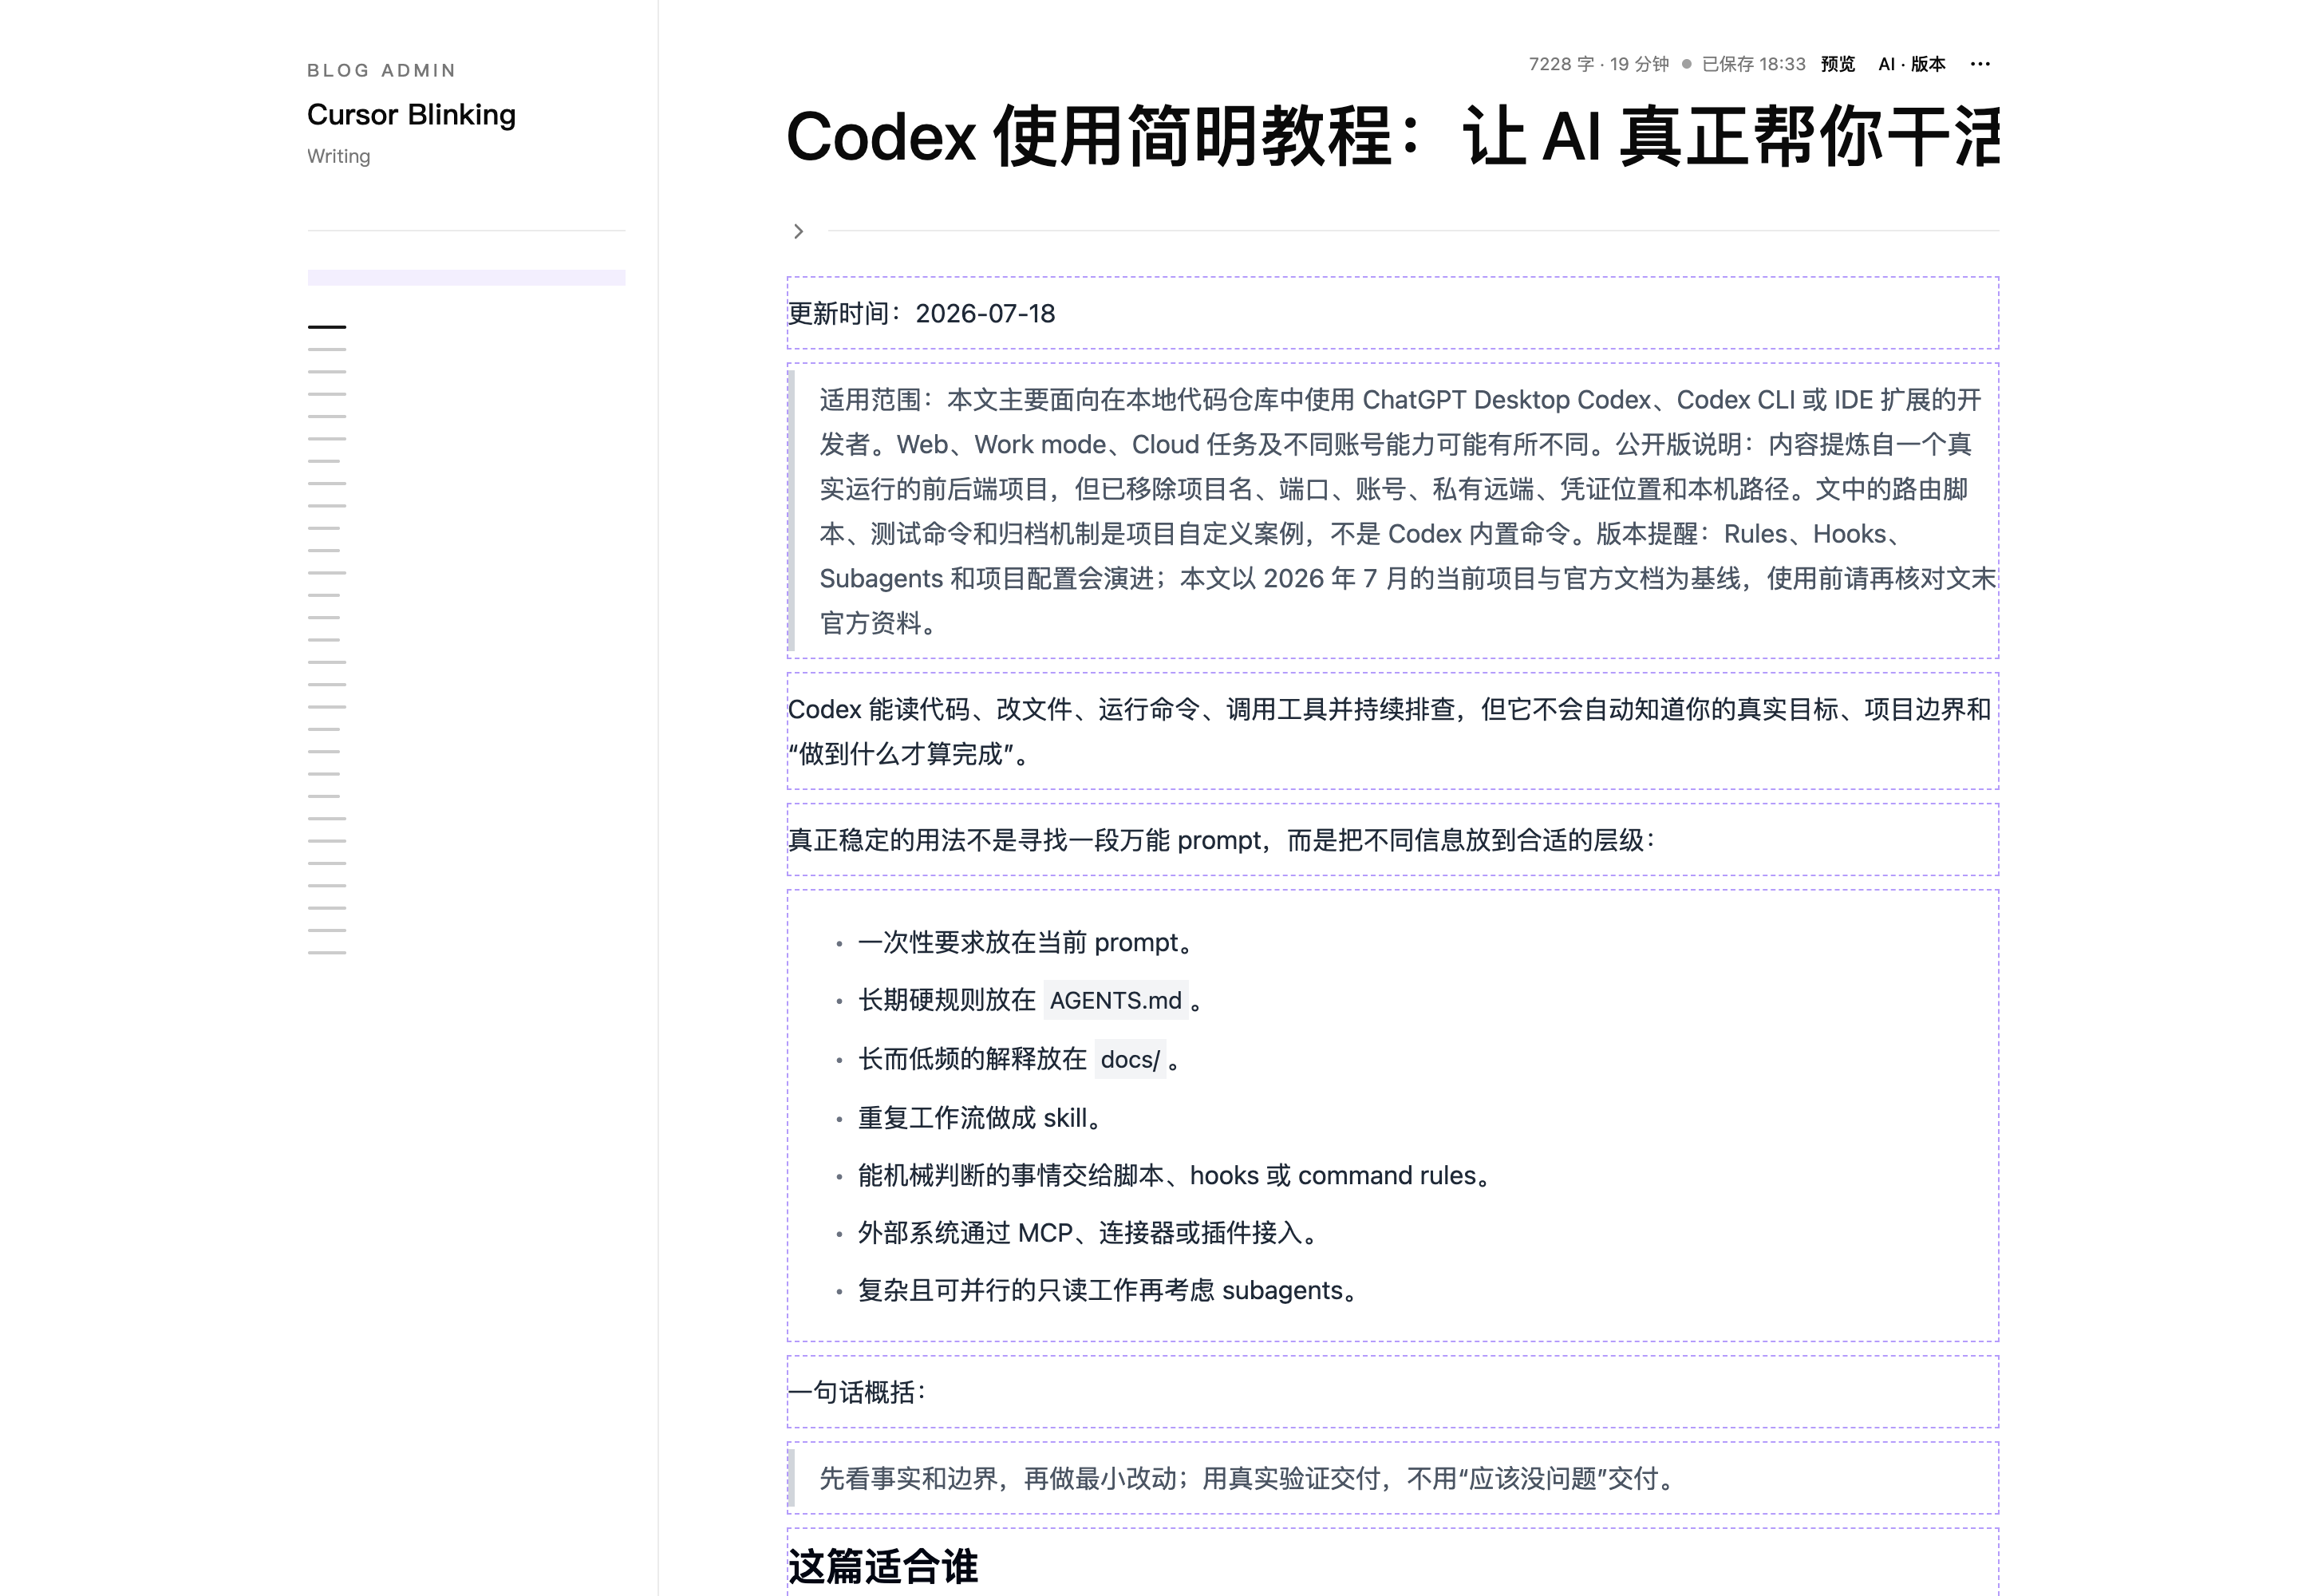
Task: Jump to the first dark outline marker
Action: click(x=327, y=326)
